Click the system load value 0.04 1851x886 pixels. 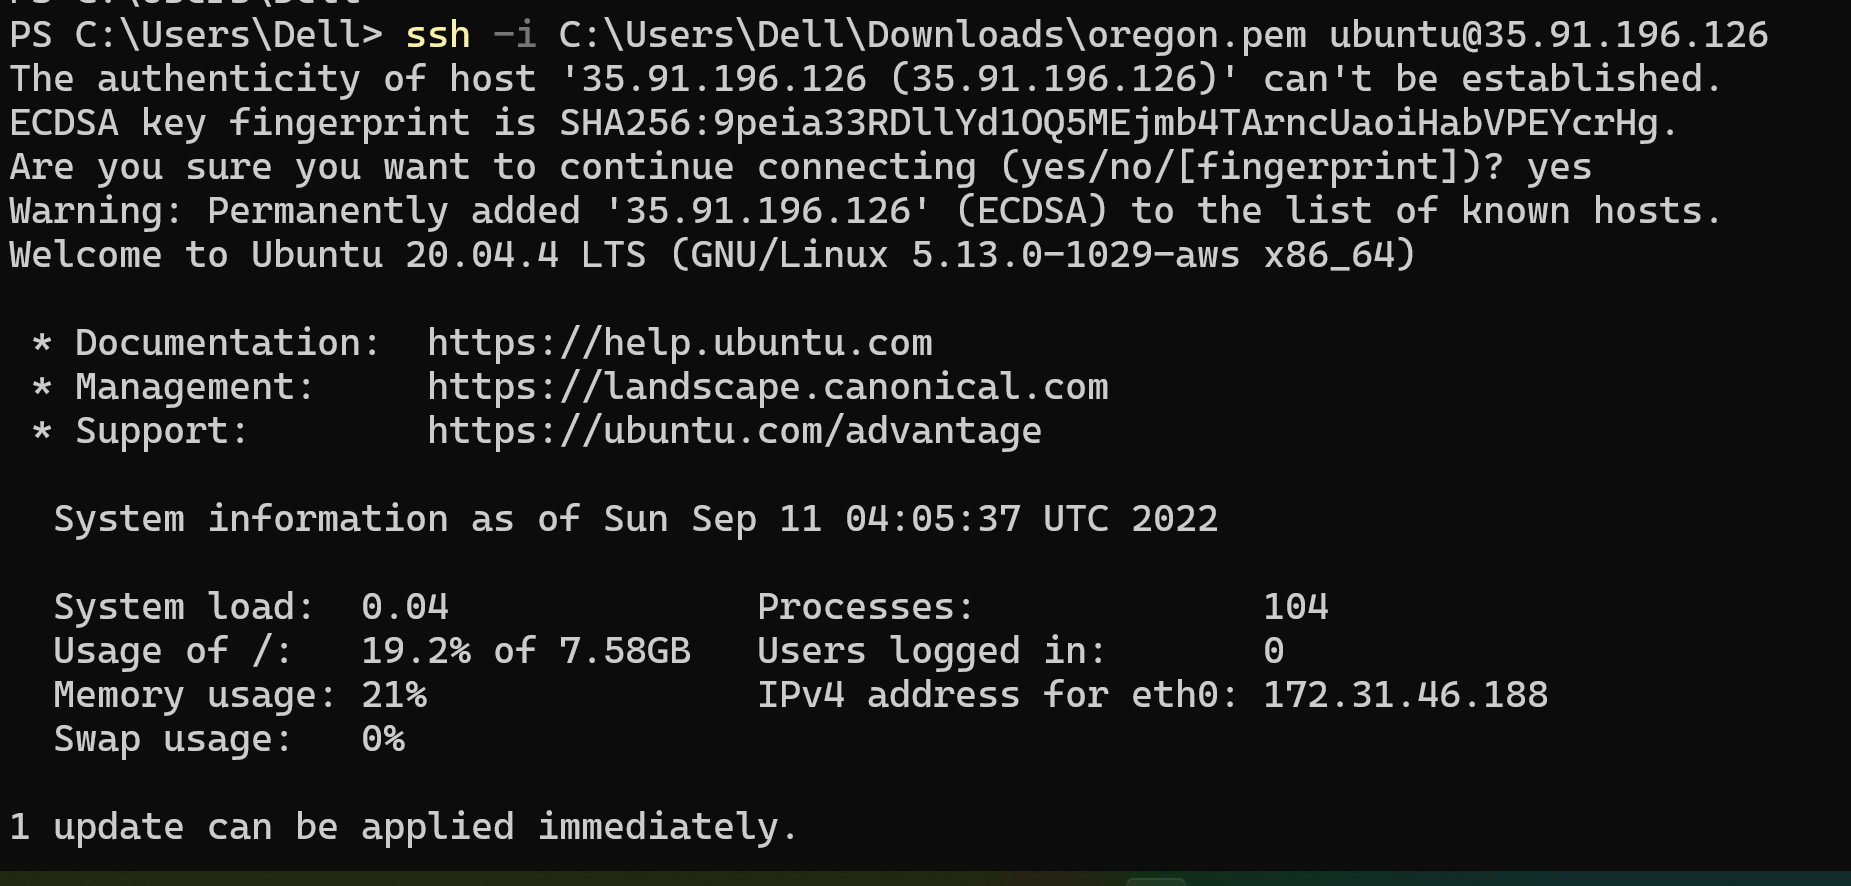point(405,607)
